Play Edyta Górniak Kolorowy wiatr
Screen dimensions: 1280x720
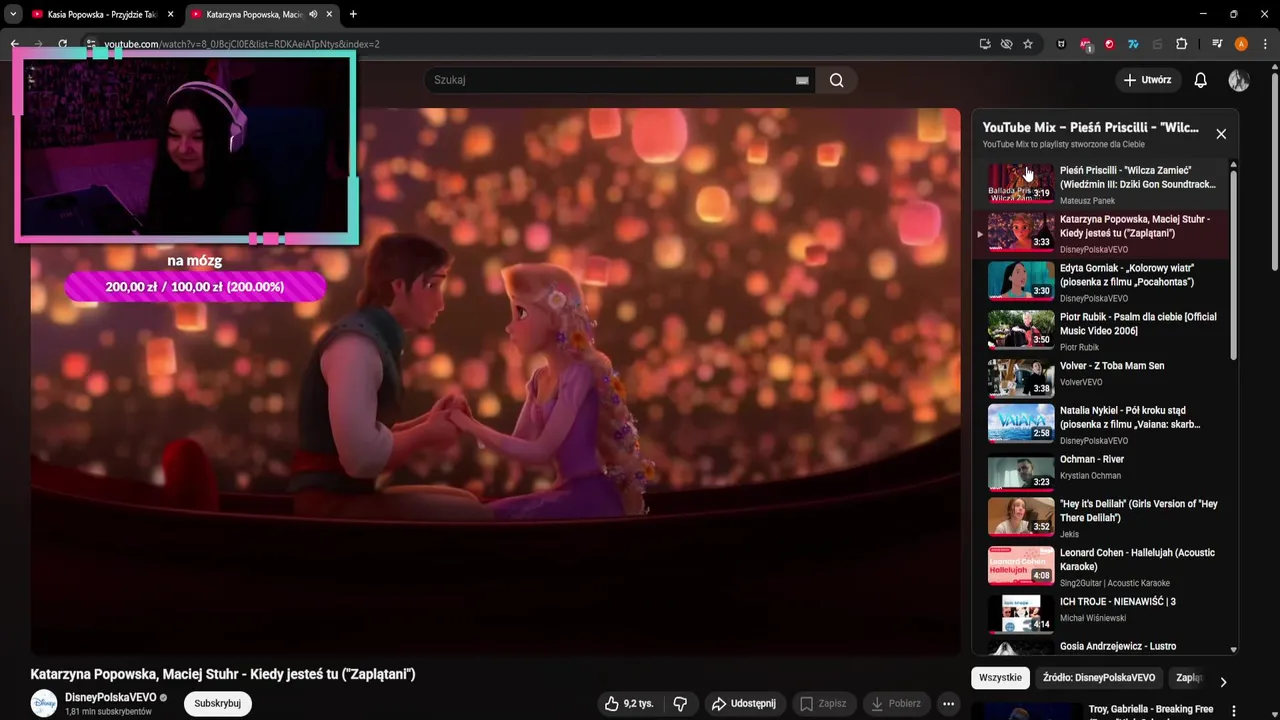point(1100,282)
